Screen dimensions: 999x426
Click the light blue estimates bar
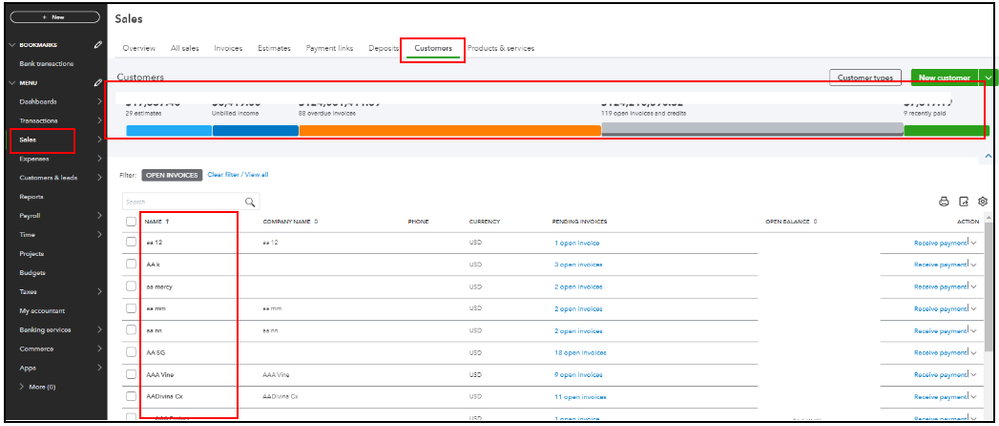[169, 131]
